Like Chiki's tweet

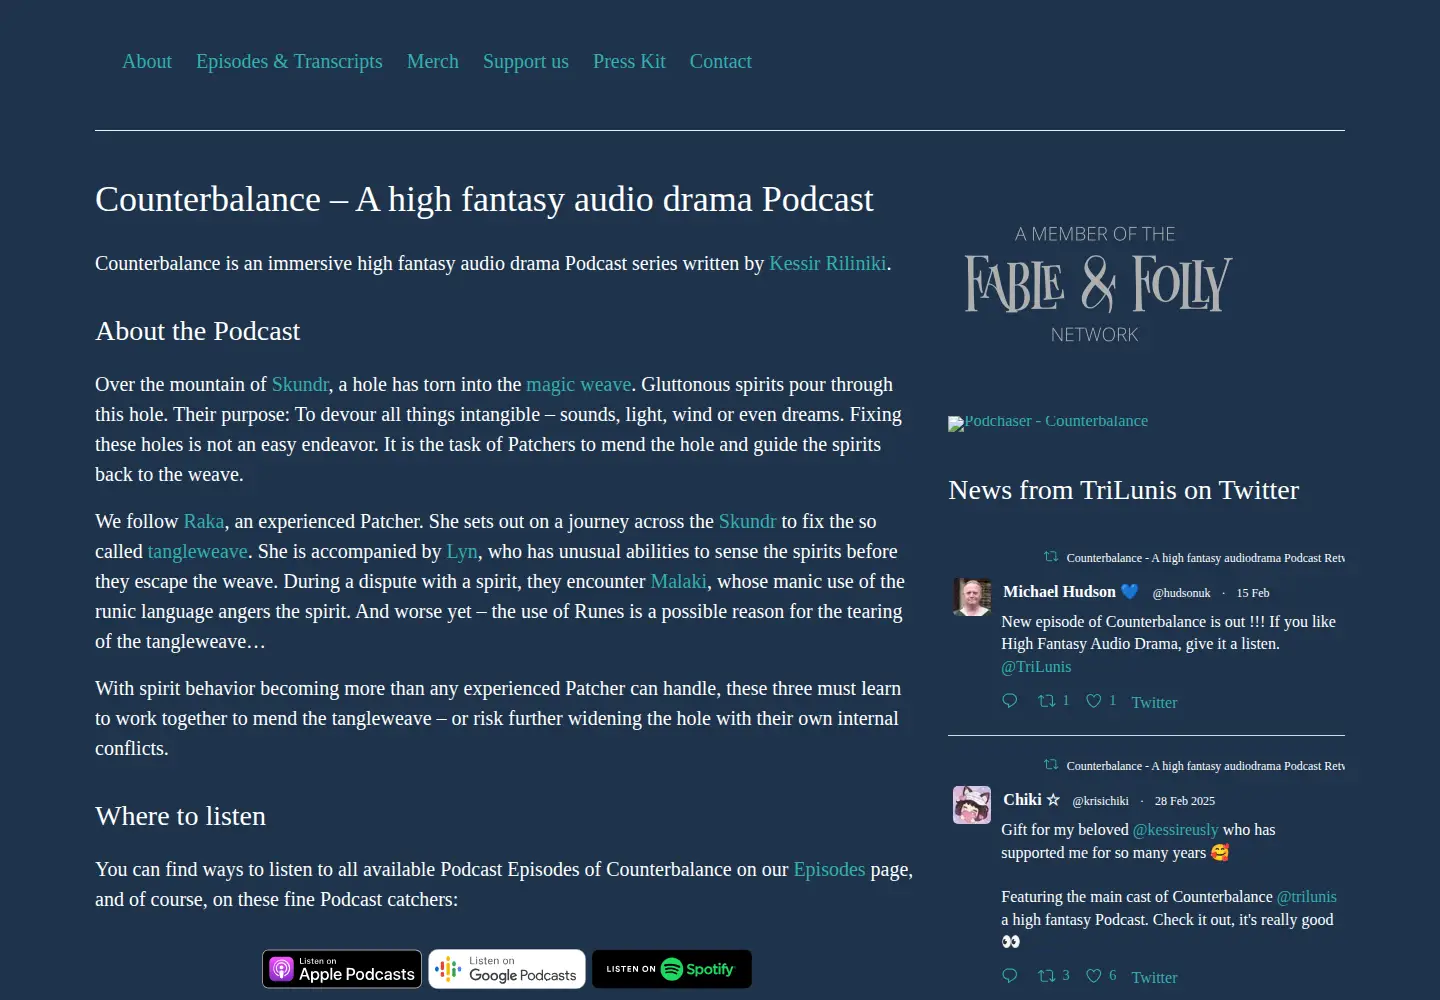pos(1101,976)
